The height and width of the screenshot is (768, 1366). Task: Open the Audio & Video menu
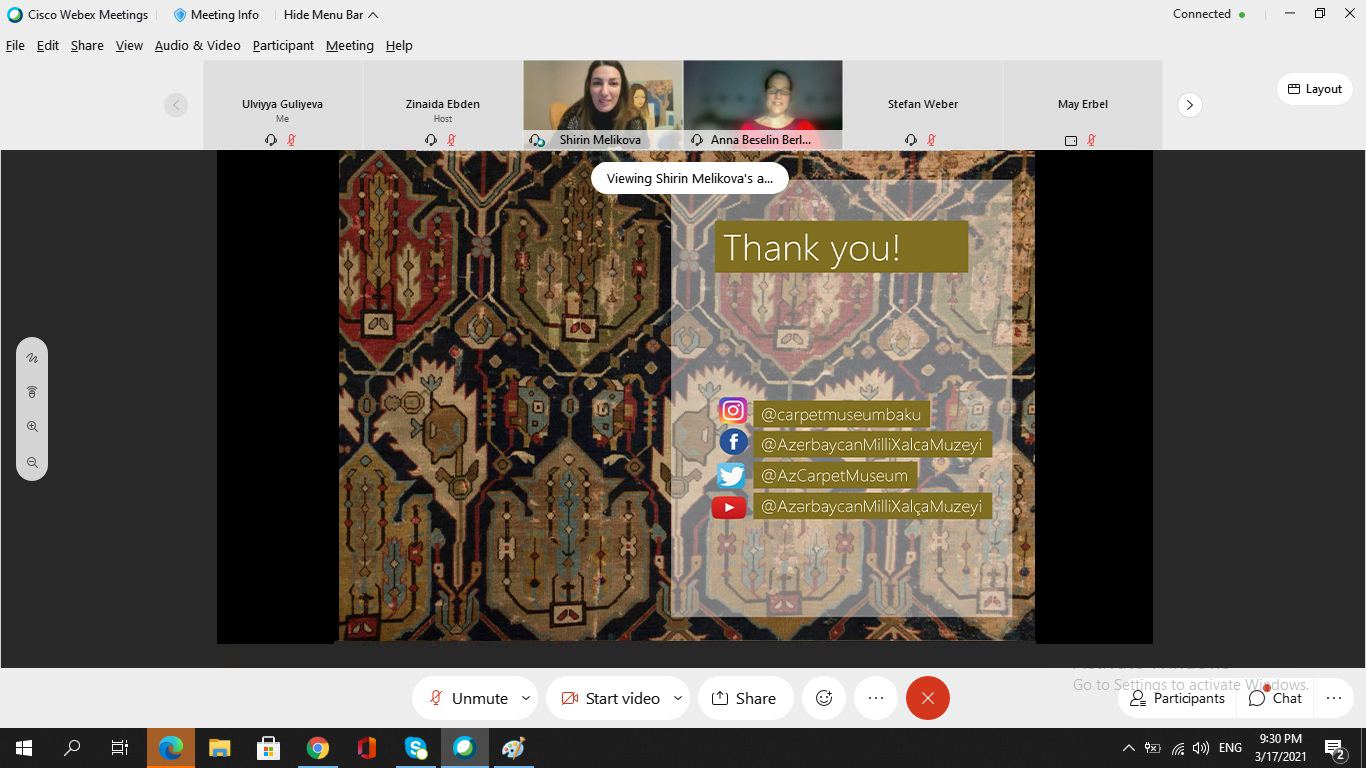(197, 45)
